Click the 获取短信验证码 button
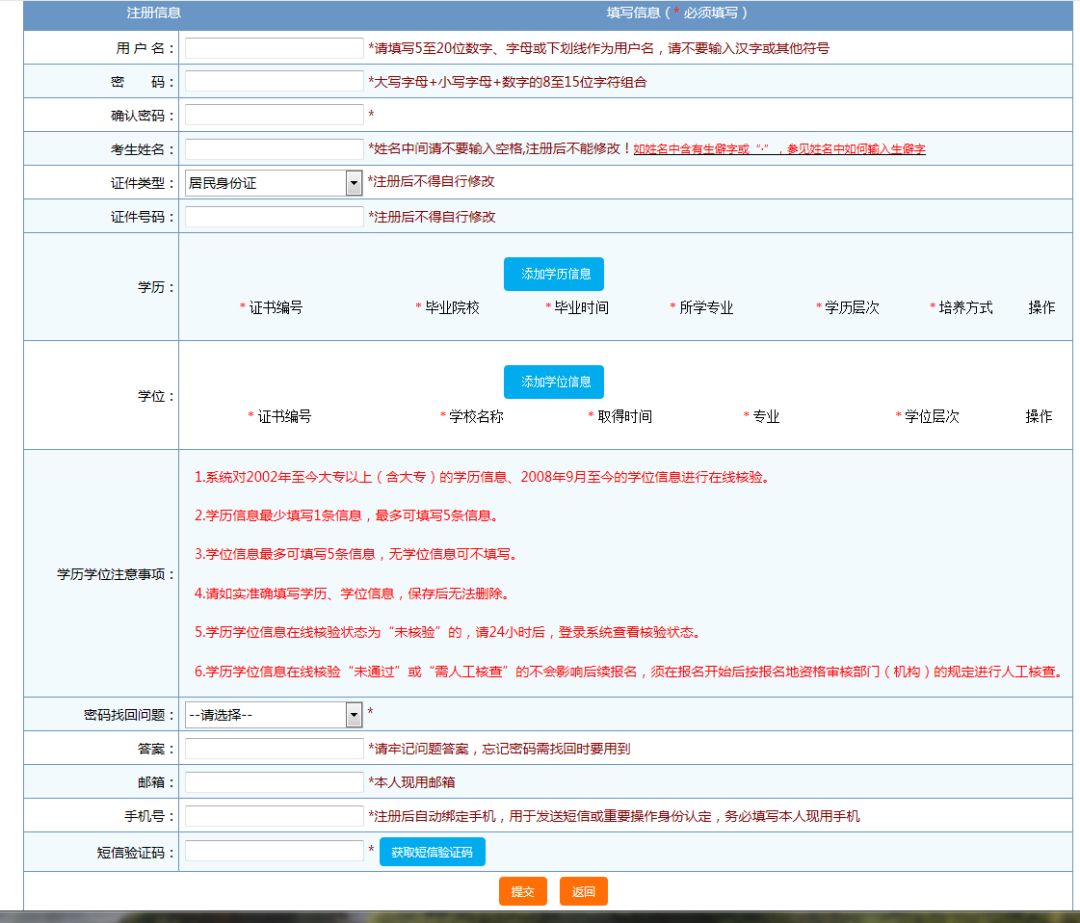Image resolution: width=1080 pixels, height=923 pixels. tap(432, 852)
